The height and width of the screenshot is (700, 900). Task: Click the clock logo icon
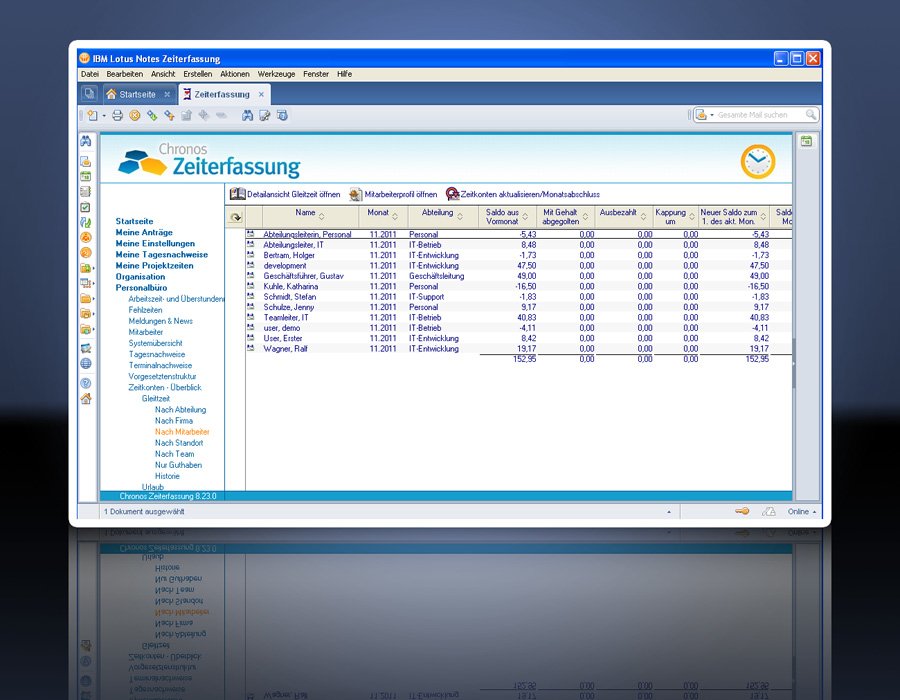pos(757,162)
